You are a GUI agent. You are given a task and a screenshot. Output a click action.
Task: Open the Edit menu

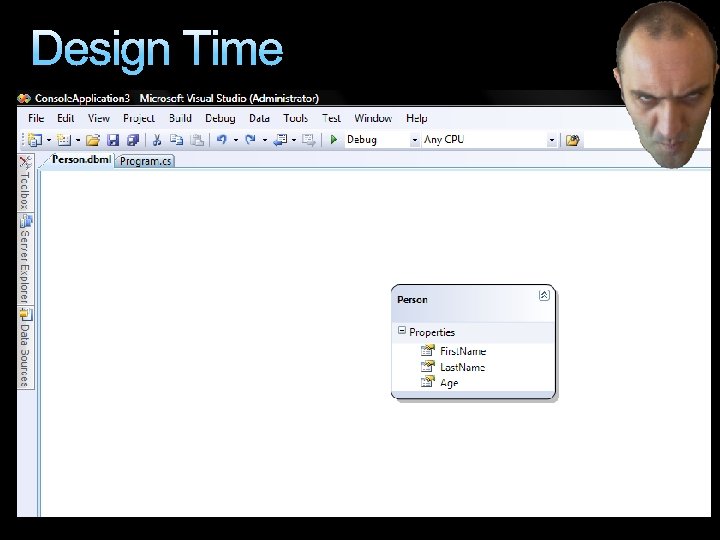(65, 118)
